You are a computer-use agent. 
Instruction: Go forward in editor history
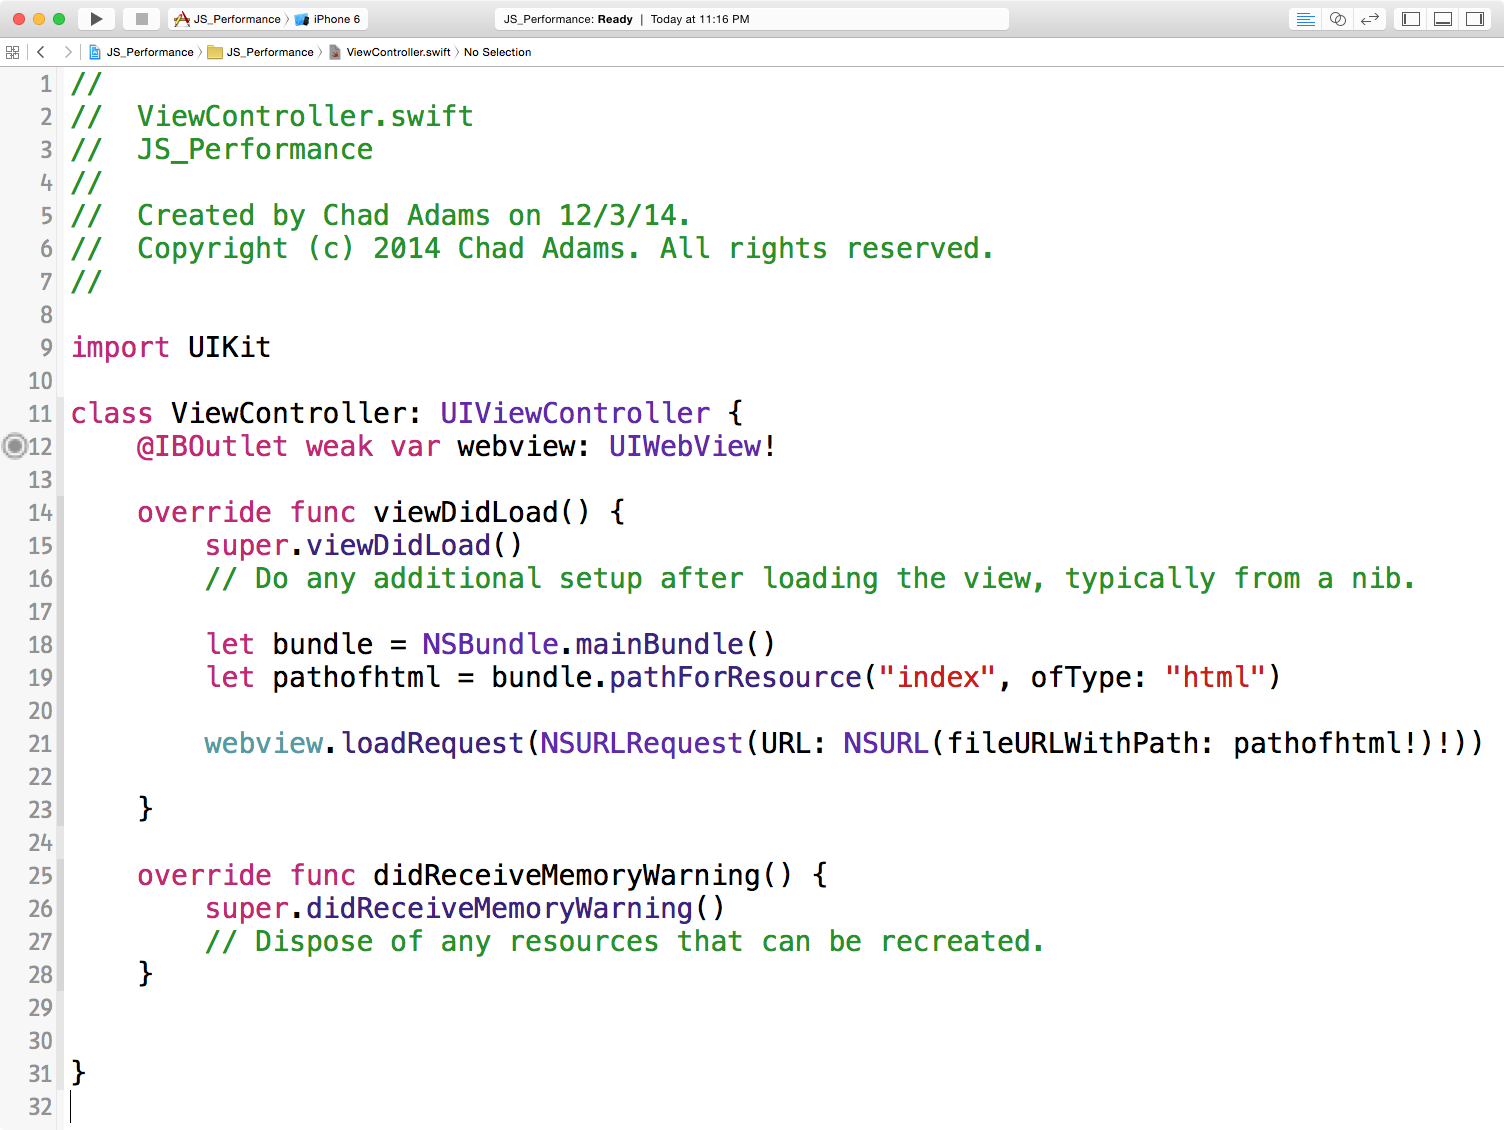point(68,52)
